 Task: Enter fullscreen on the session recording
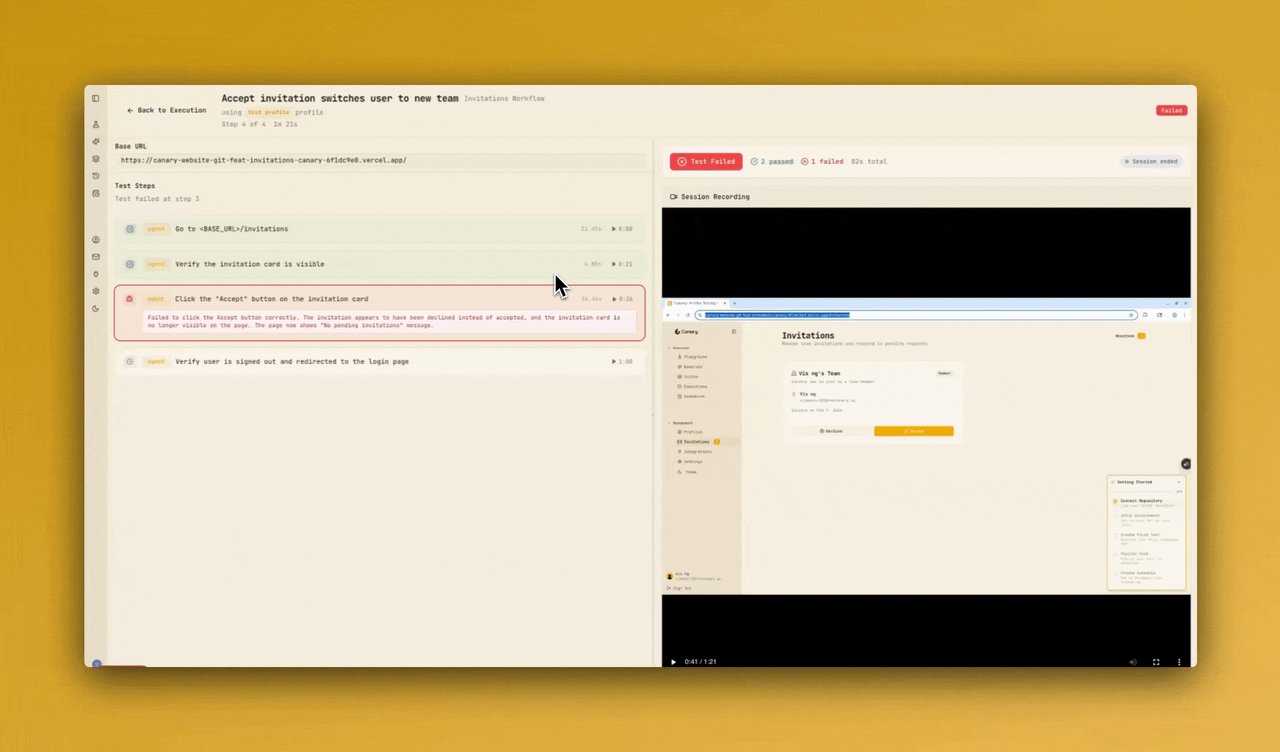click(1156, 661)
